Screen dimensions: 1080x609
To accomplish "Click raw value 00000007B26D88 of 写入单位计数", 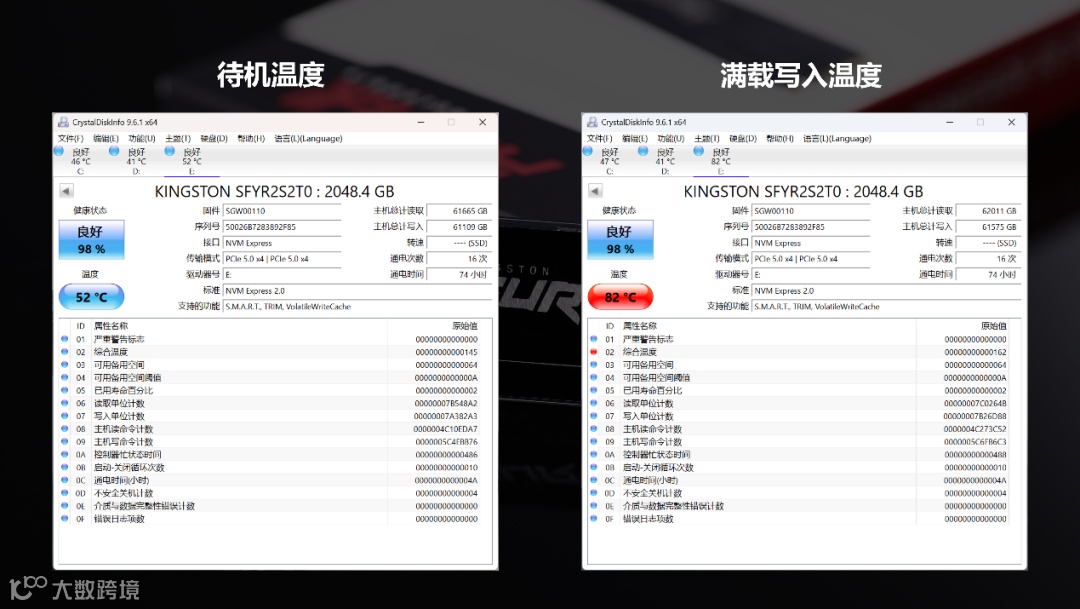I will pos(975,416).
